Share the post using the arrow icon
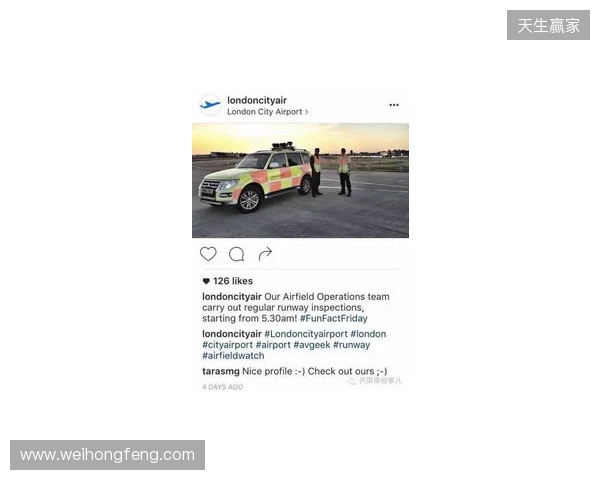 265,253
